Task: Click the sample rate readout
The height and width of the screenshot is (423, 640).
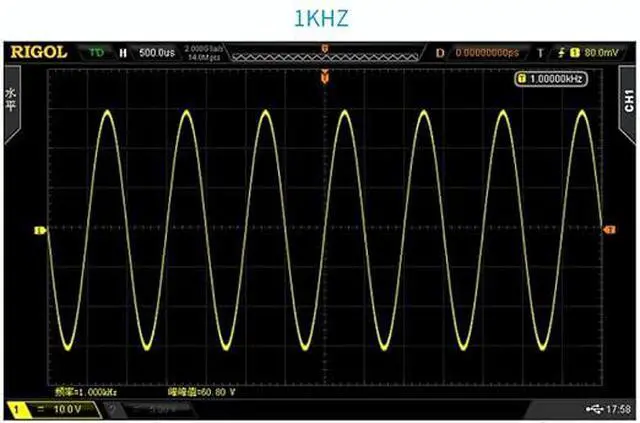Action: click(205, 51)
